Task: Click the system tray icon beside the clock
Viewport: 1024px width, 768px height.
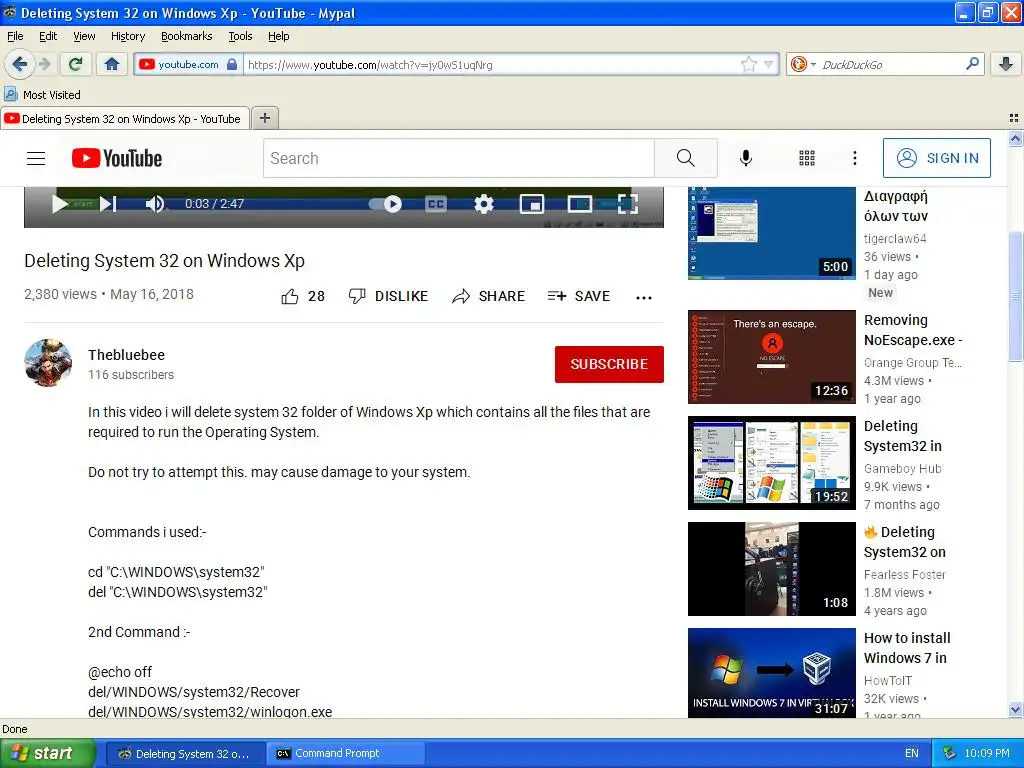Action: click(x=950, y=754)
